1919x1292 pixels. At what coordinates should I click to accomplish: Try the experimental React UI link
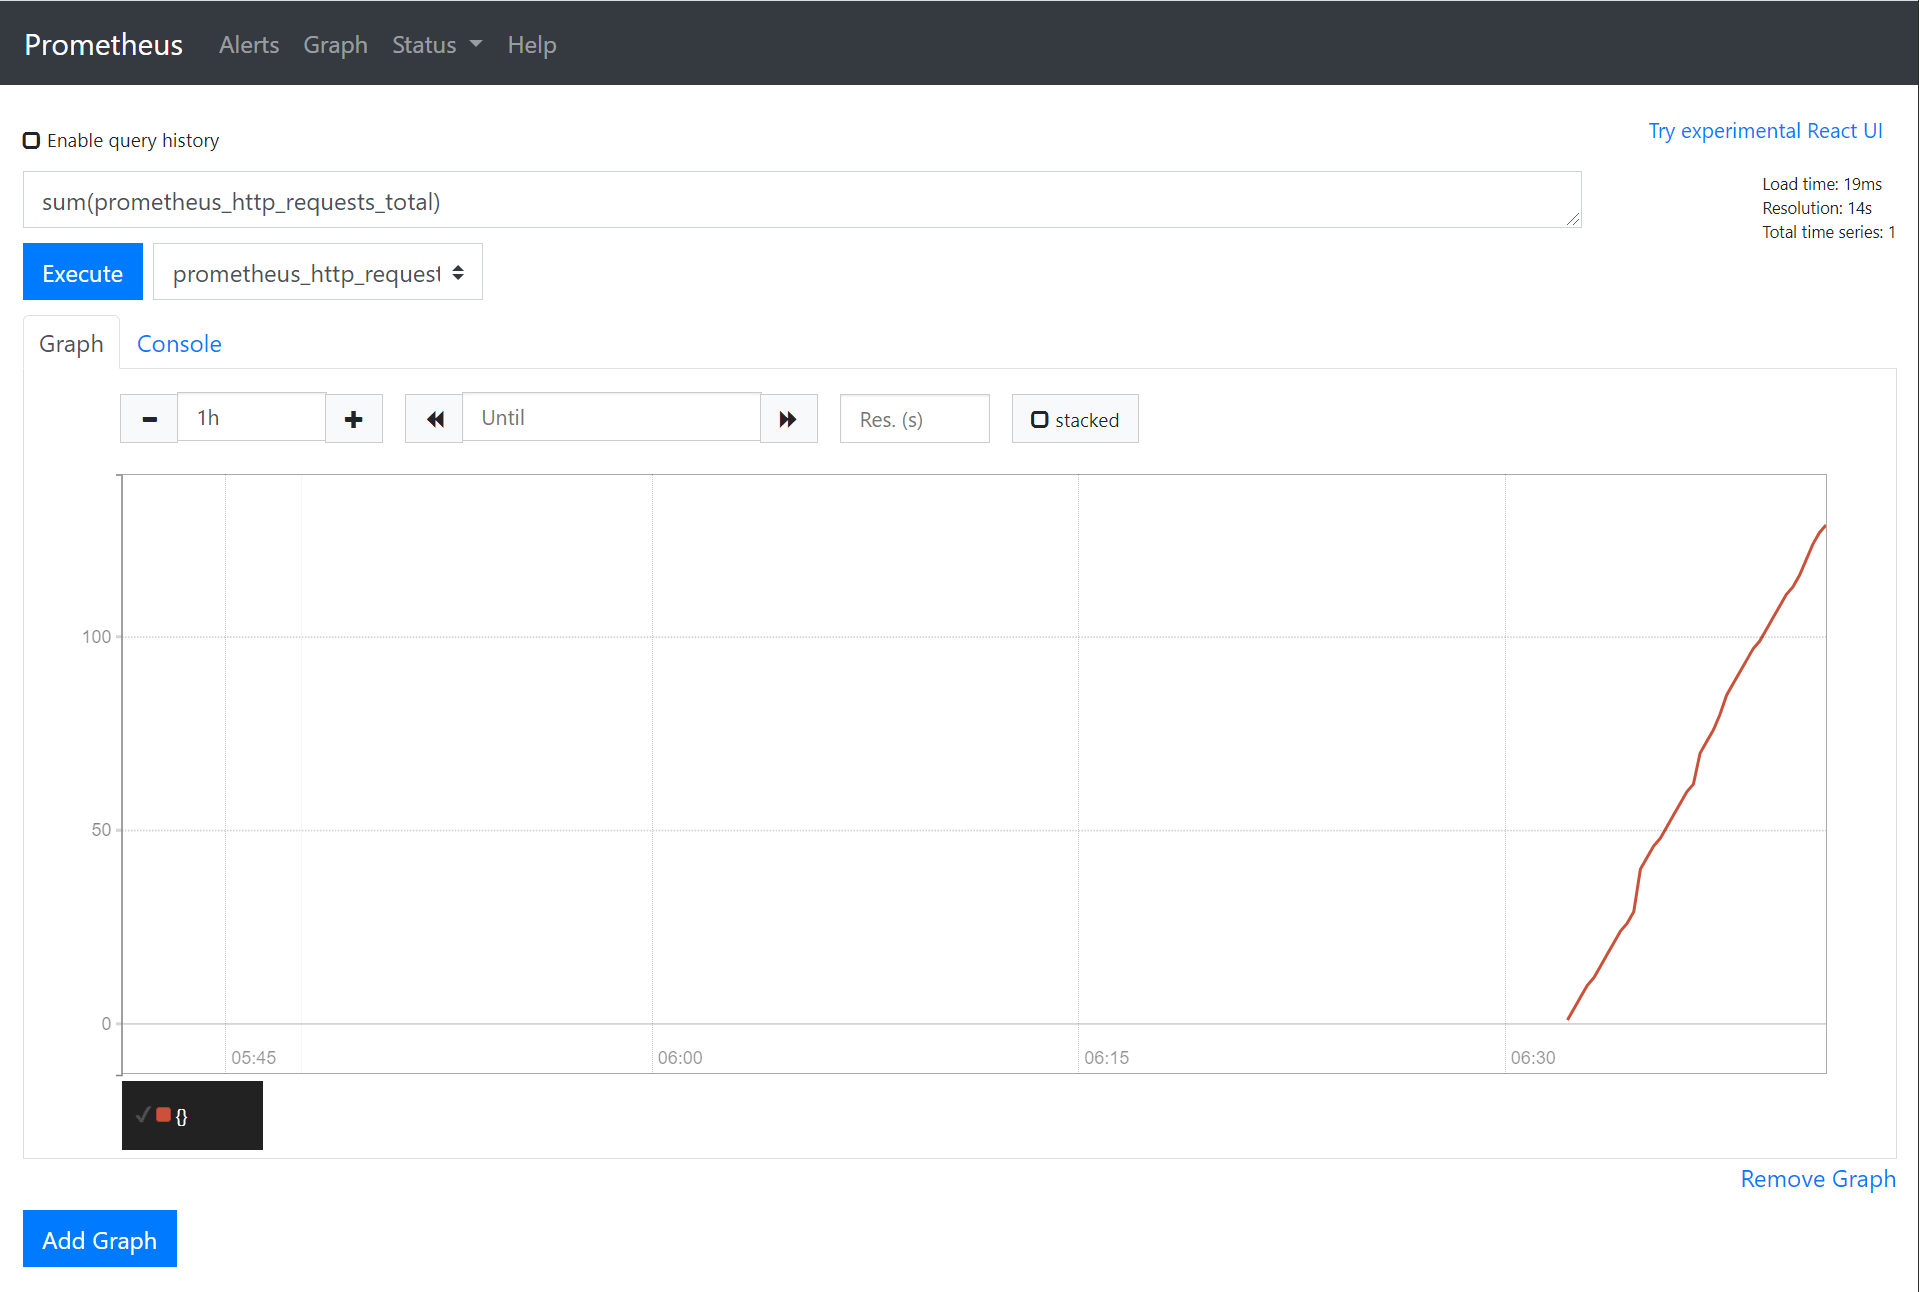pos(1765,131)
